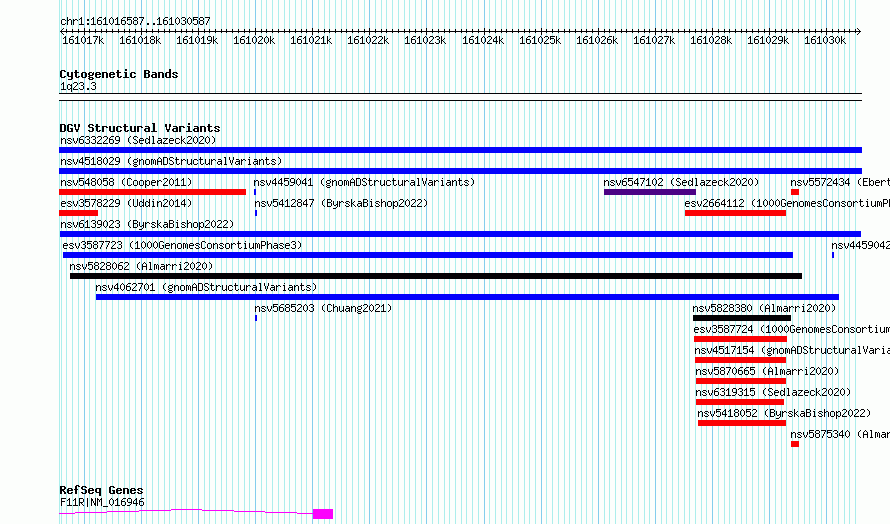Viewport: 890px width, 524px height.
Task: Select nsv4517154 gnomAD variant label
Action: [792, 350]
